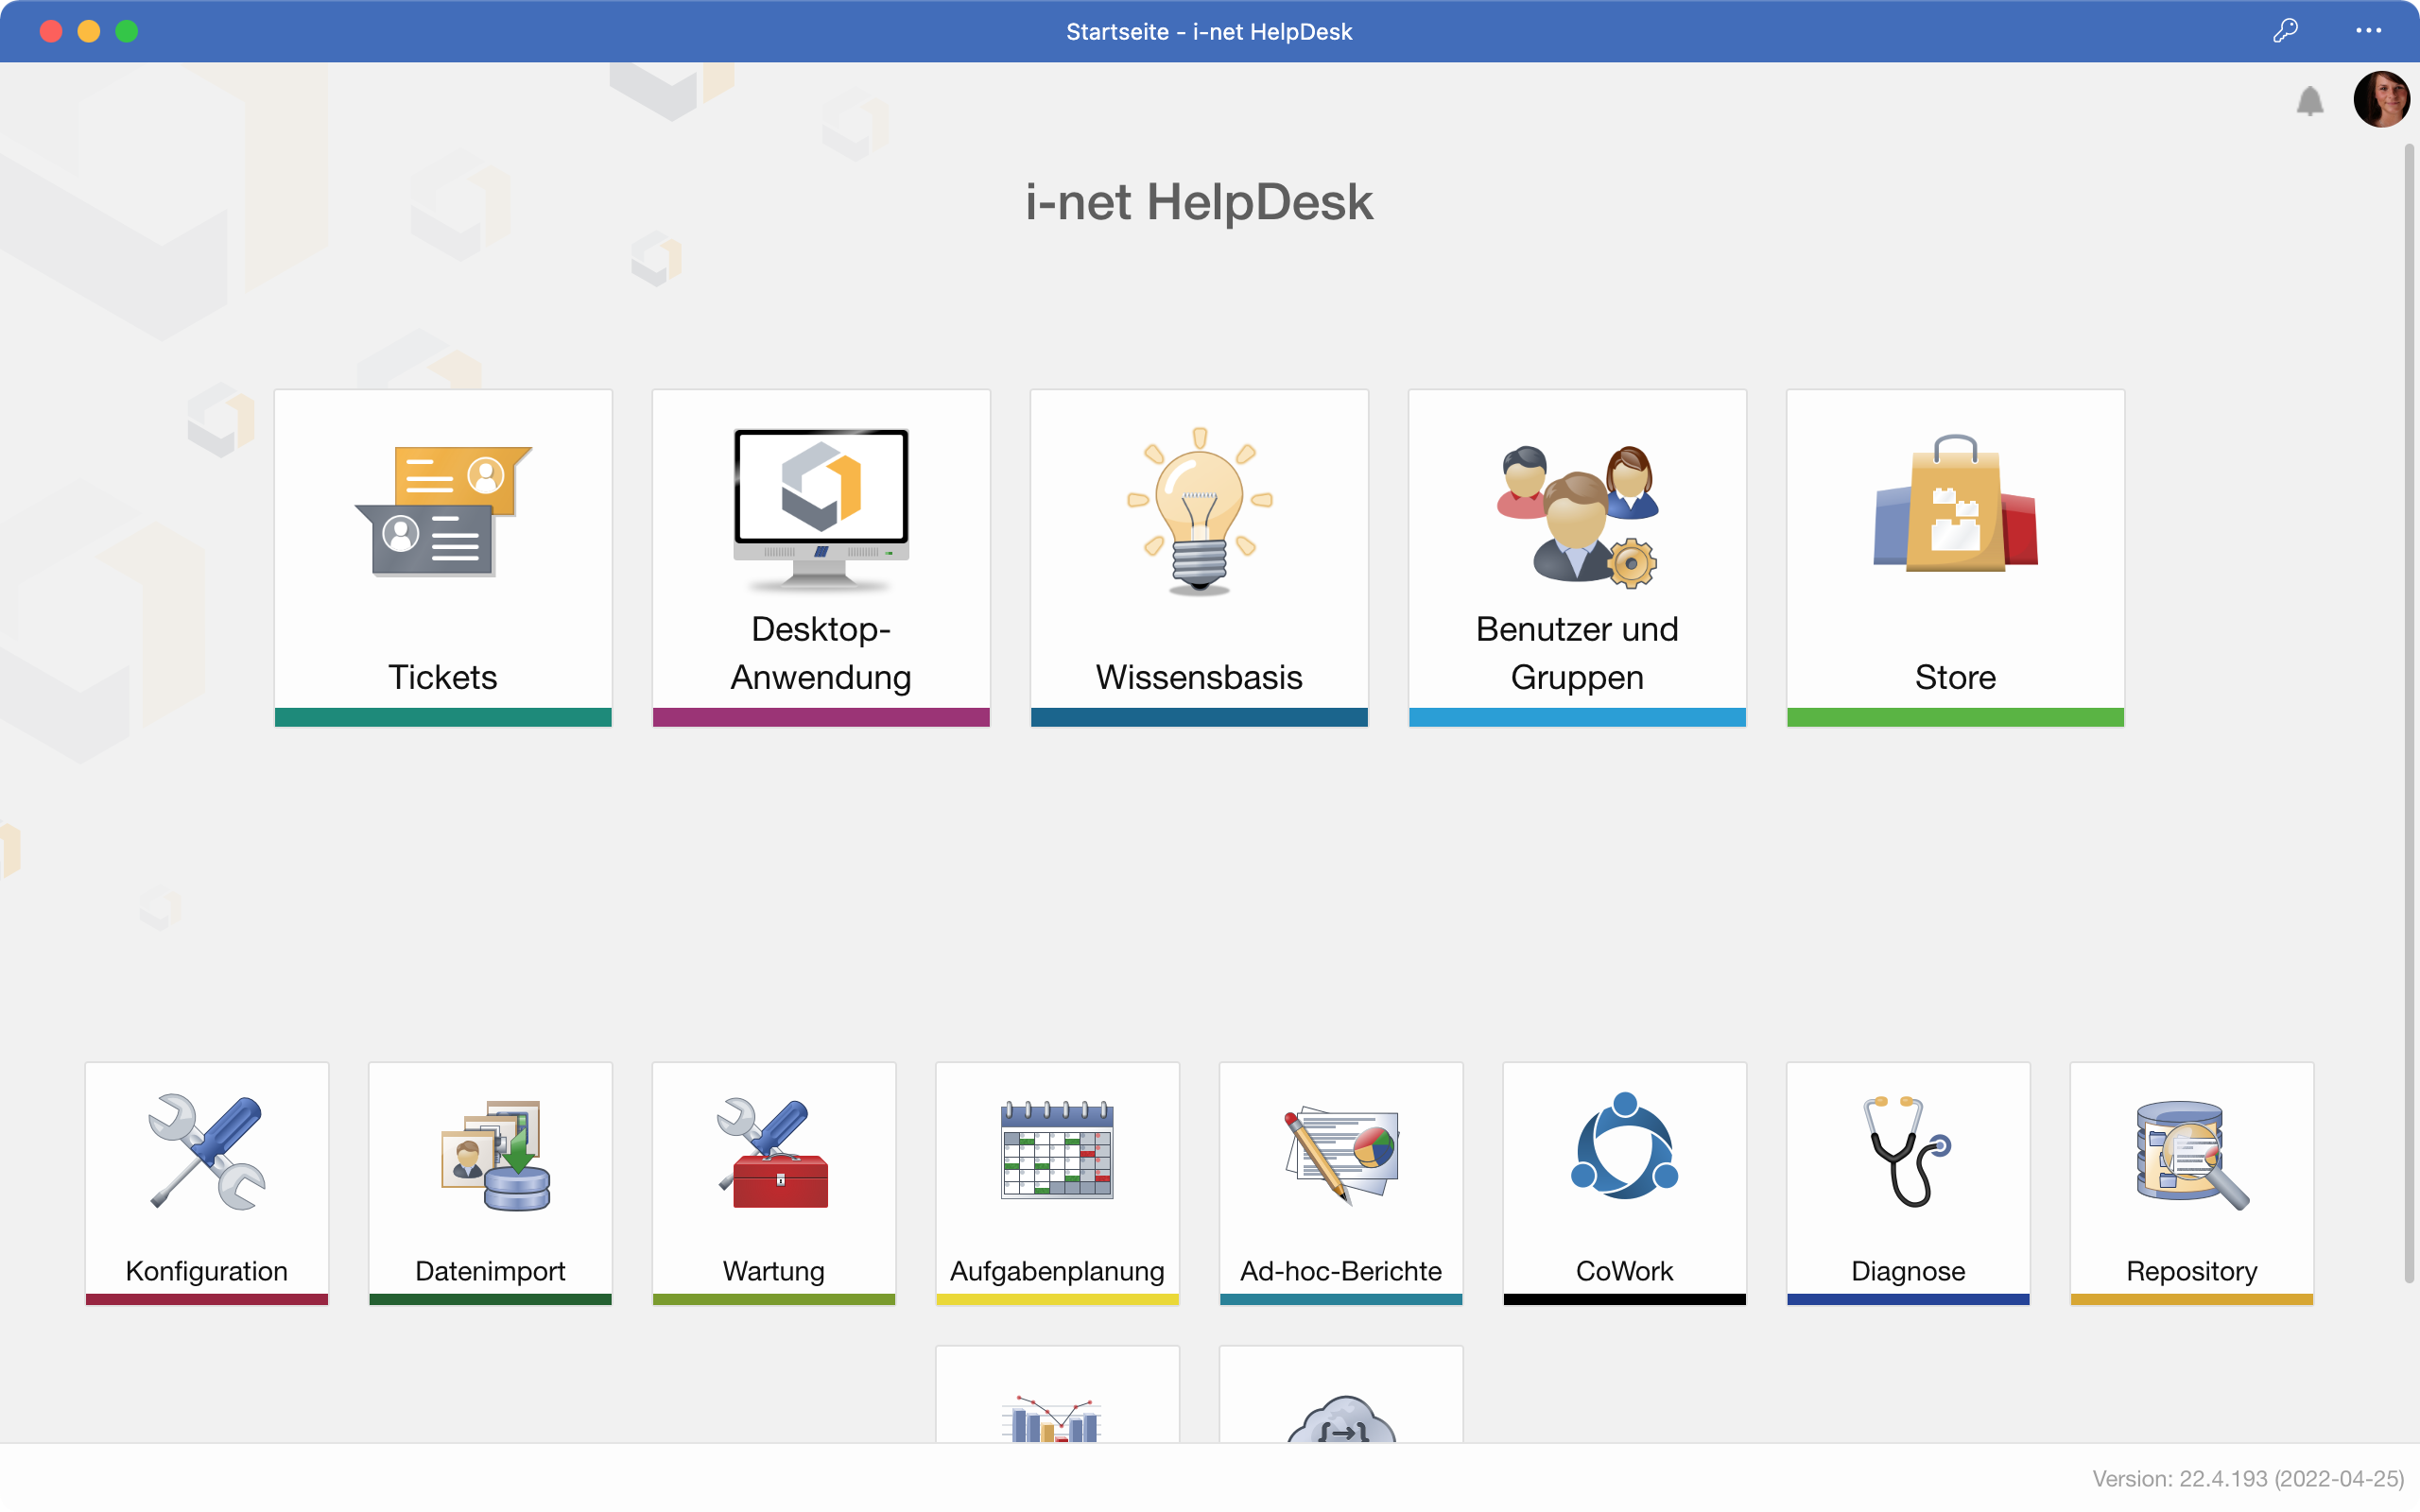Viewport: 2420px width, 1512px height.
Task: Click the Aufgabenplanung label text
Action: 1057,1271
